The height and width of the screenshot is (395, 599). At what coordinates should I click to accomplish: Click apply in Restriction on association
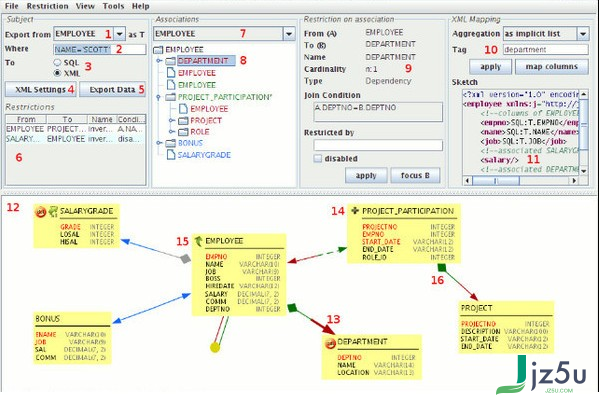[x=366, y=176]
